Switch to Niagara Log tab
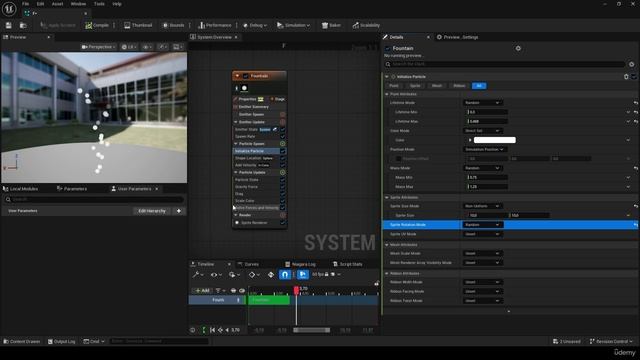Screen dimensions: 640x360 pos(300,264)
